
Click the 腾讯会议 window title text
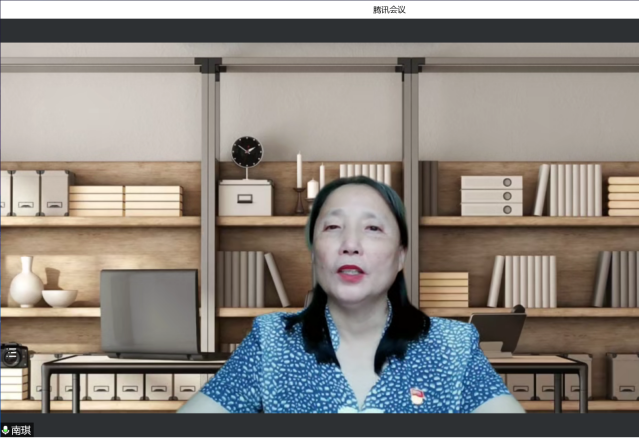coord(389,9)
